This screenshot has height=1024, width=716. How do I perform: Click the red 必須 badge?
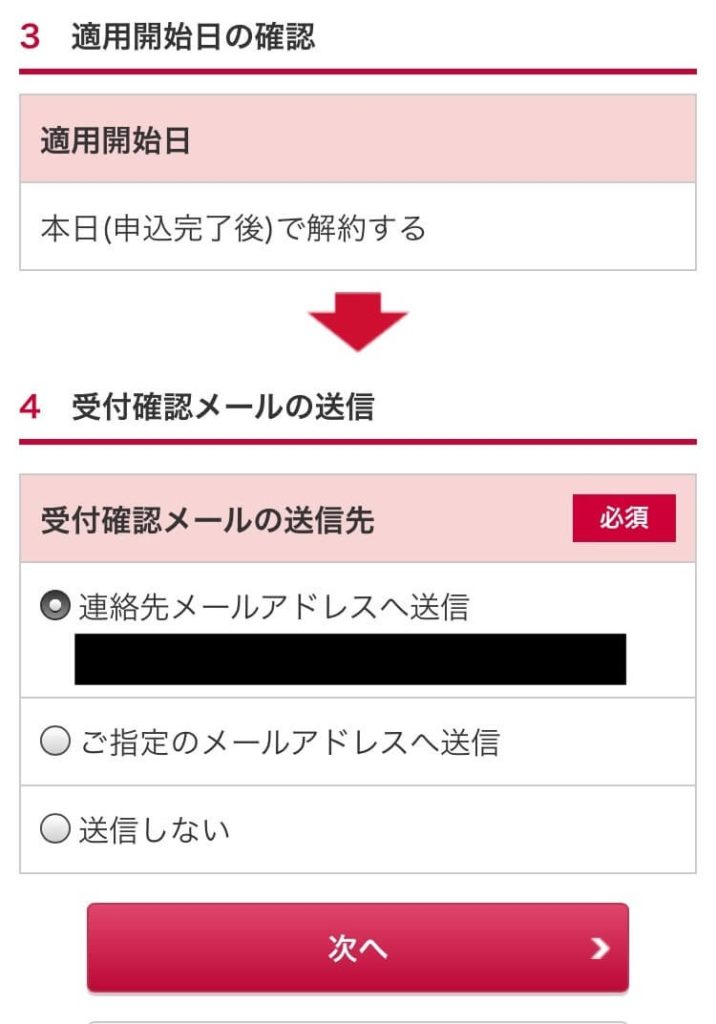[623, 518]
